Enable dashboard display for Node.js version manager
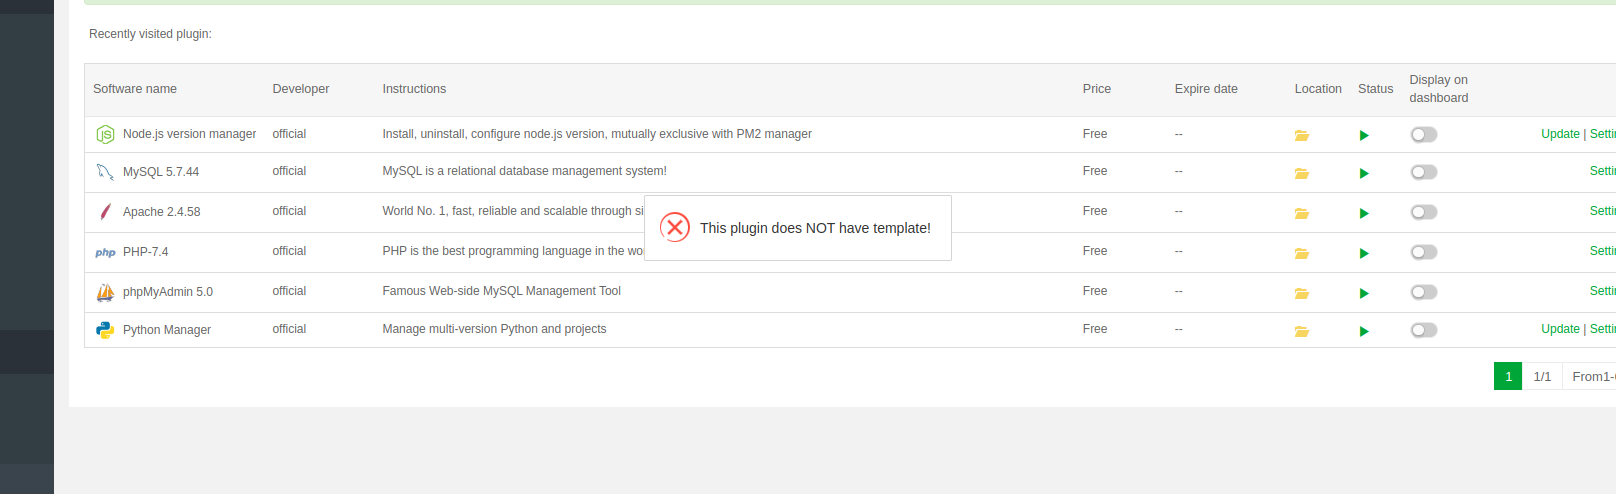The image size is (1616, 494). (1424, 134)
